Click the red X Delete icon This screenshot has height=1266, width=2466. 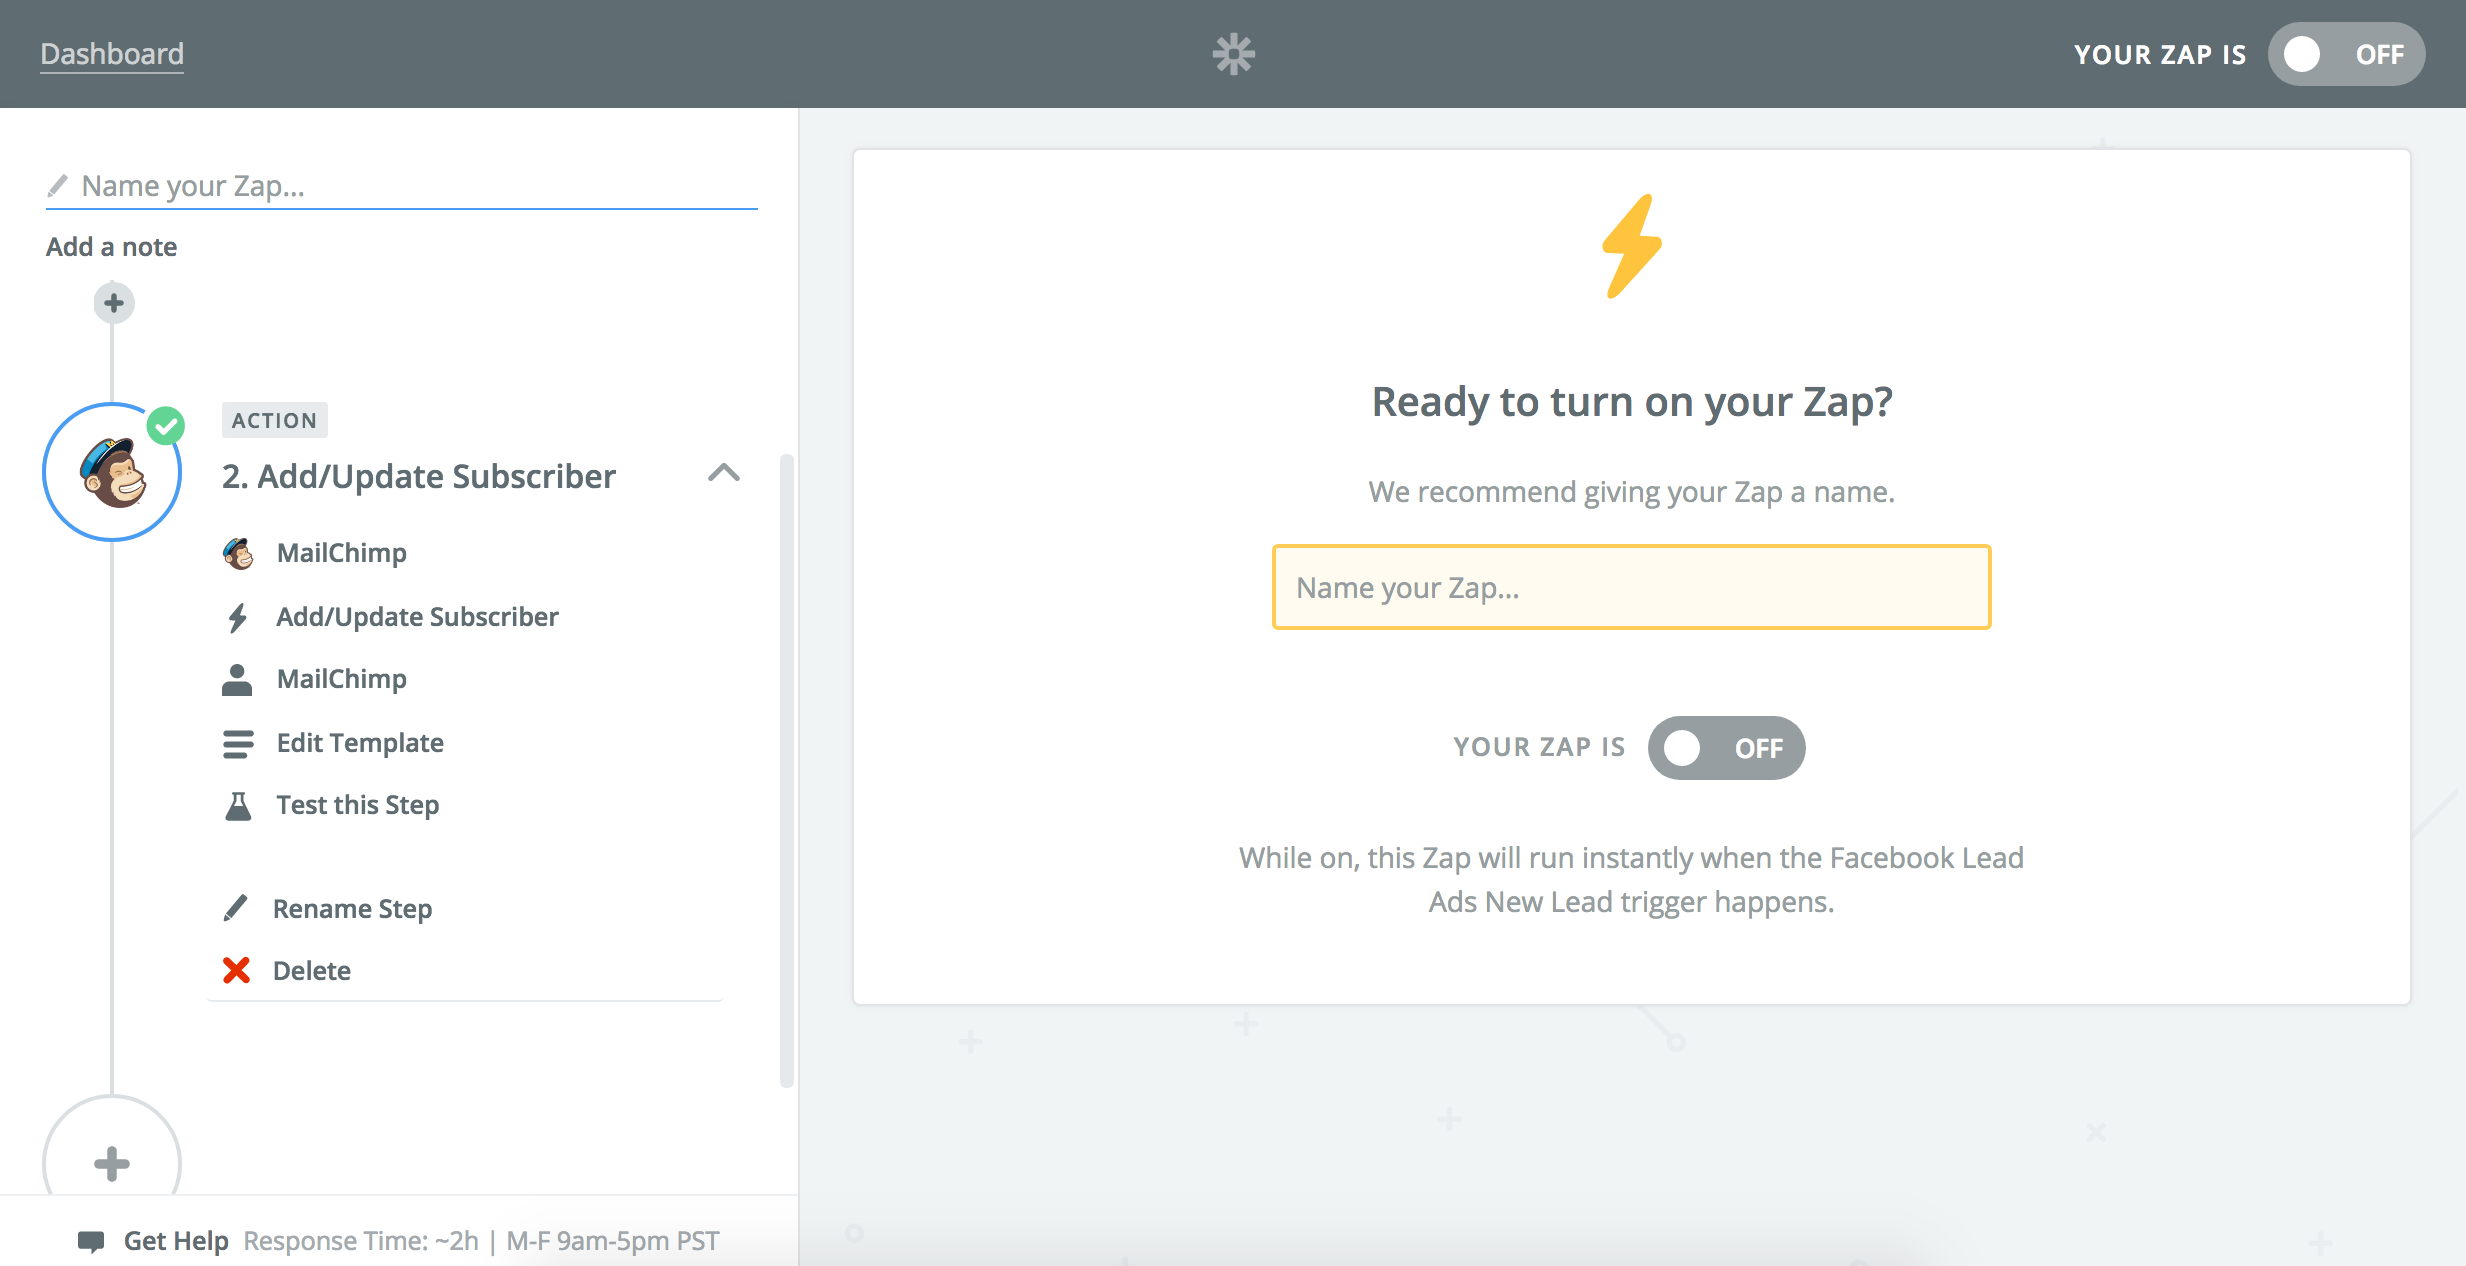(236, 970)
